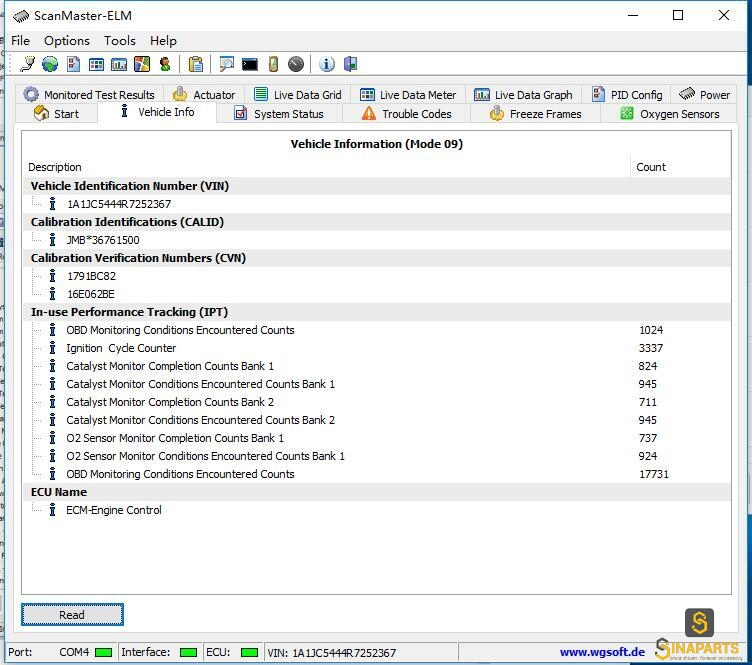Click the person toolbar icon
Viewport: 752px width, 665px height.
[165, 64]
